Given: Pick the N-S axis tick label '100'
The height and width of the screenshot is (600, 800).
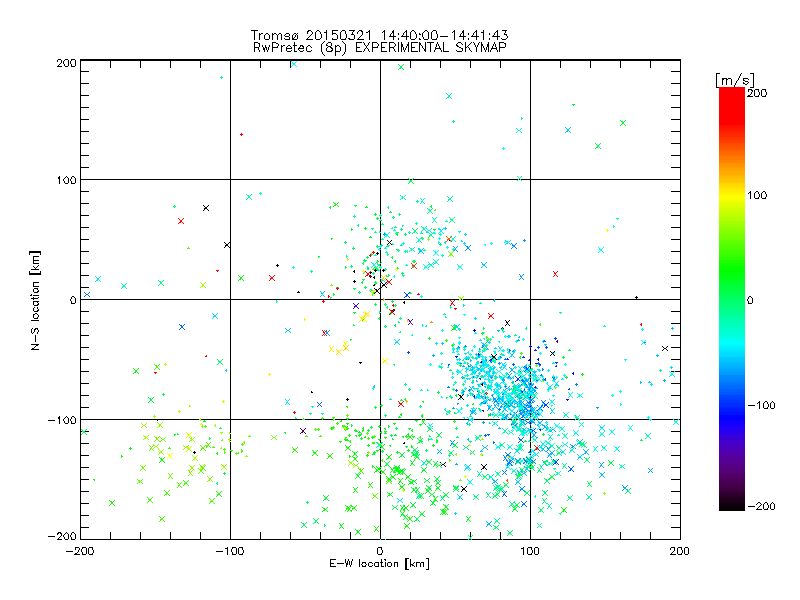Looking at the screenshot, I should [66, 180].
